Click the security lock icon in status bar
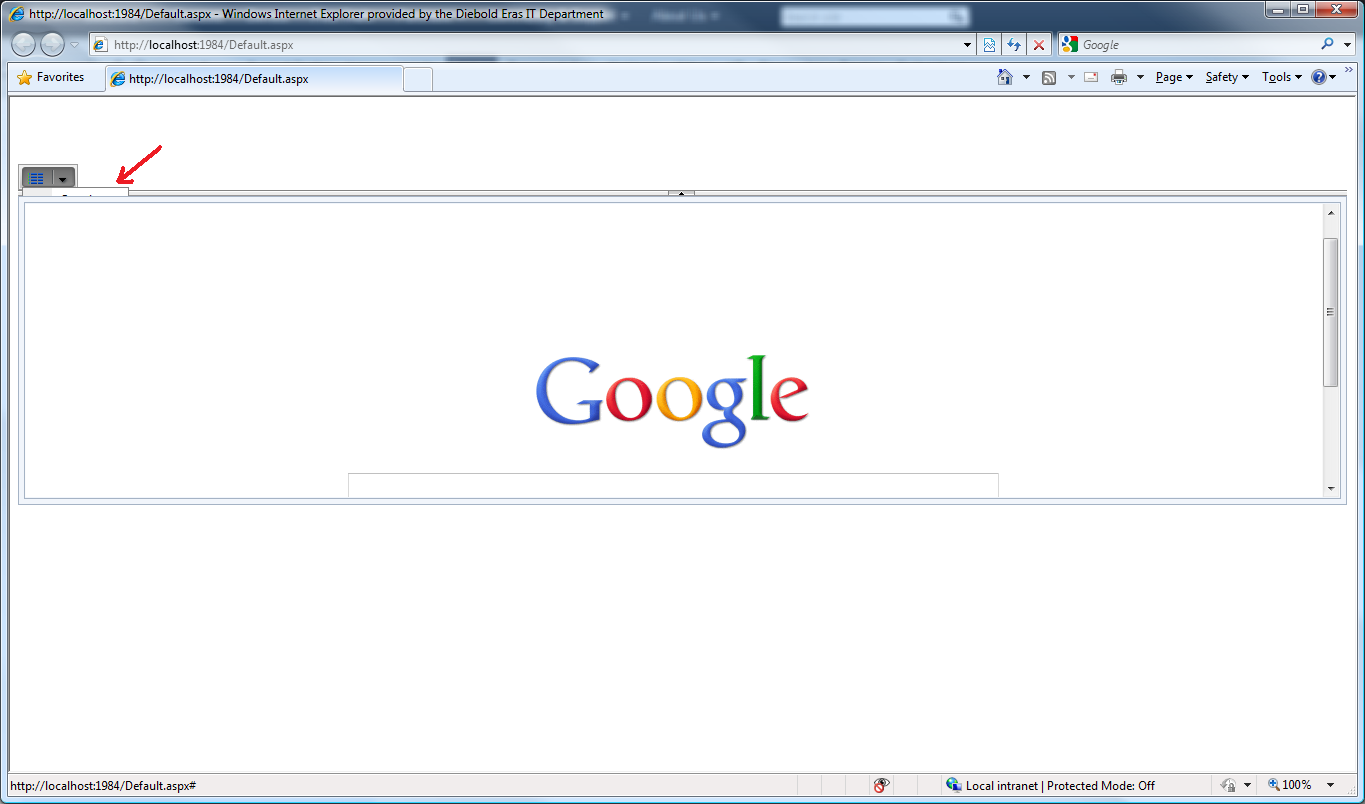The image size is (1365, 804). [1229, 785]
